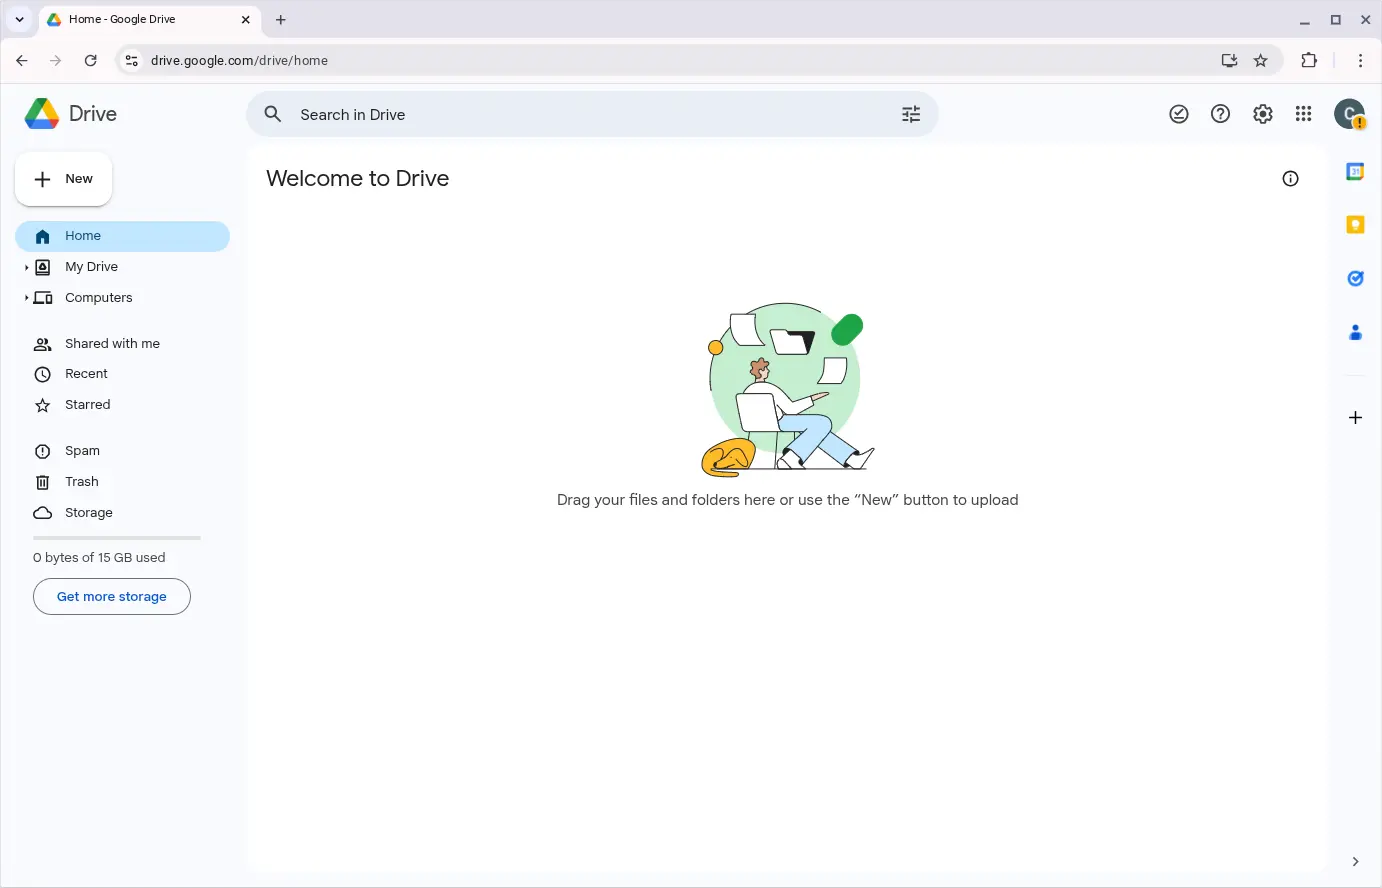
Task: Open Google Tasks side panel
Action: [x=1355, y=279]
